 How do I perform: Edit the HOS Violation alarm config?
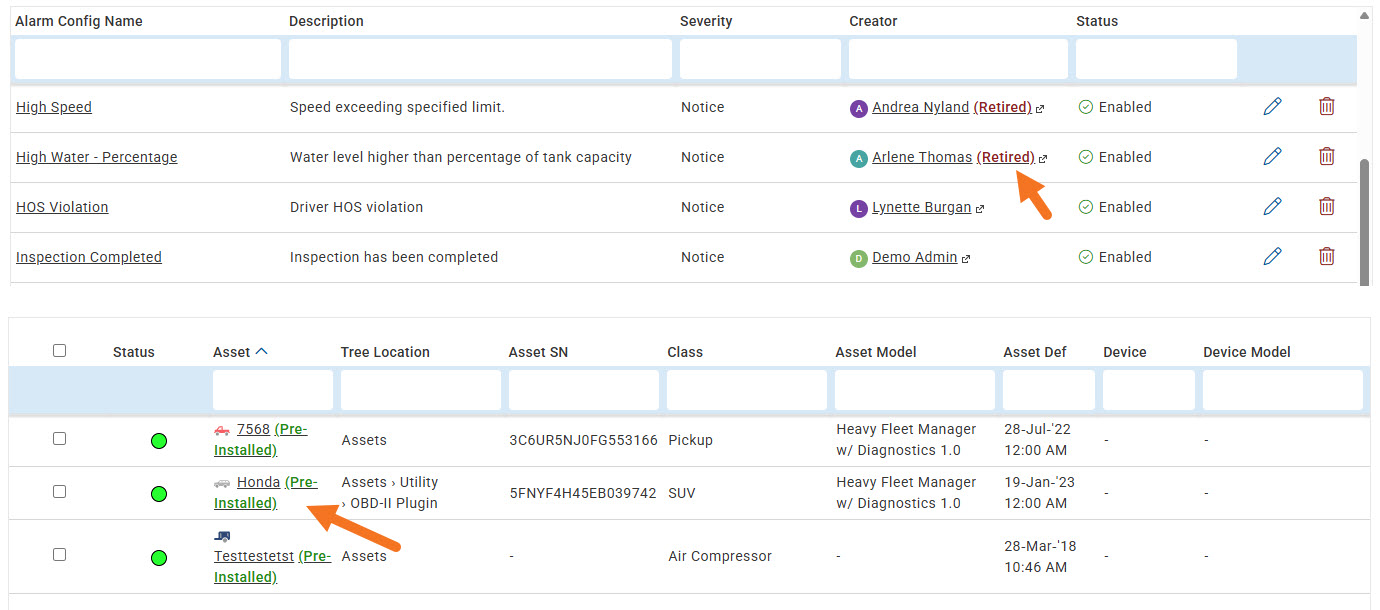click(1272, 206)
